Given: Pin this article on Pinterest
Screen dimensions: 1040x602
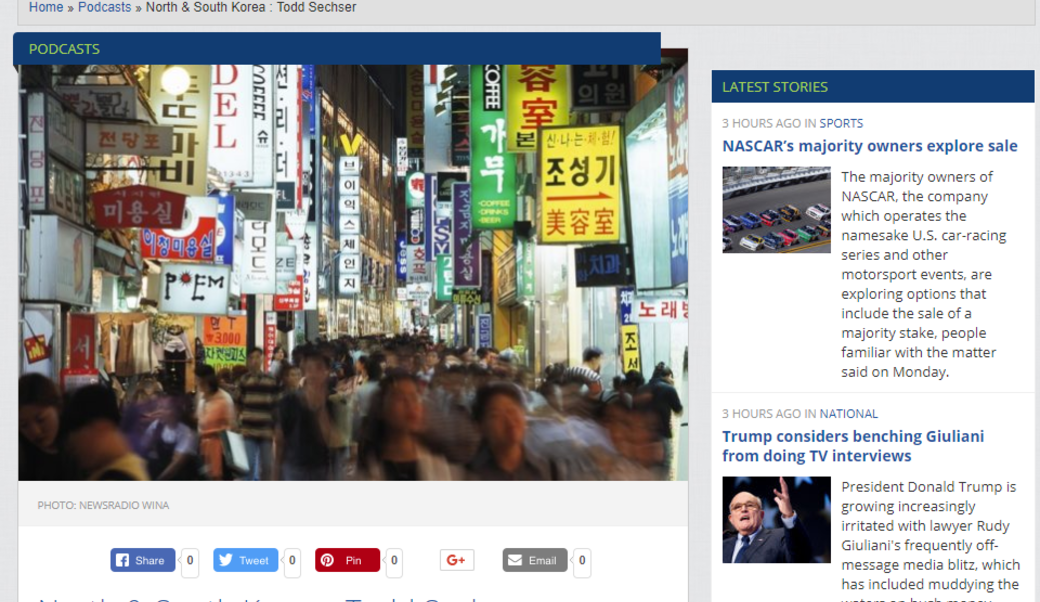Looking at the screenshot, I should [x=346, y=560].
